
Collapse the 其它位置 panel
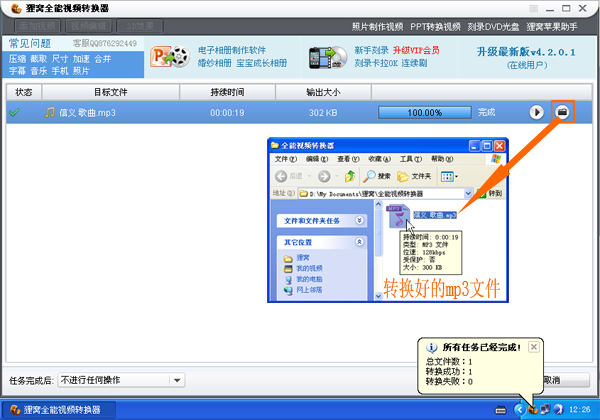point(359,242)
